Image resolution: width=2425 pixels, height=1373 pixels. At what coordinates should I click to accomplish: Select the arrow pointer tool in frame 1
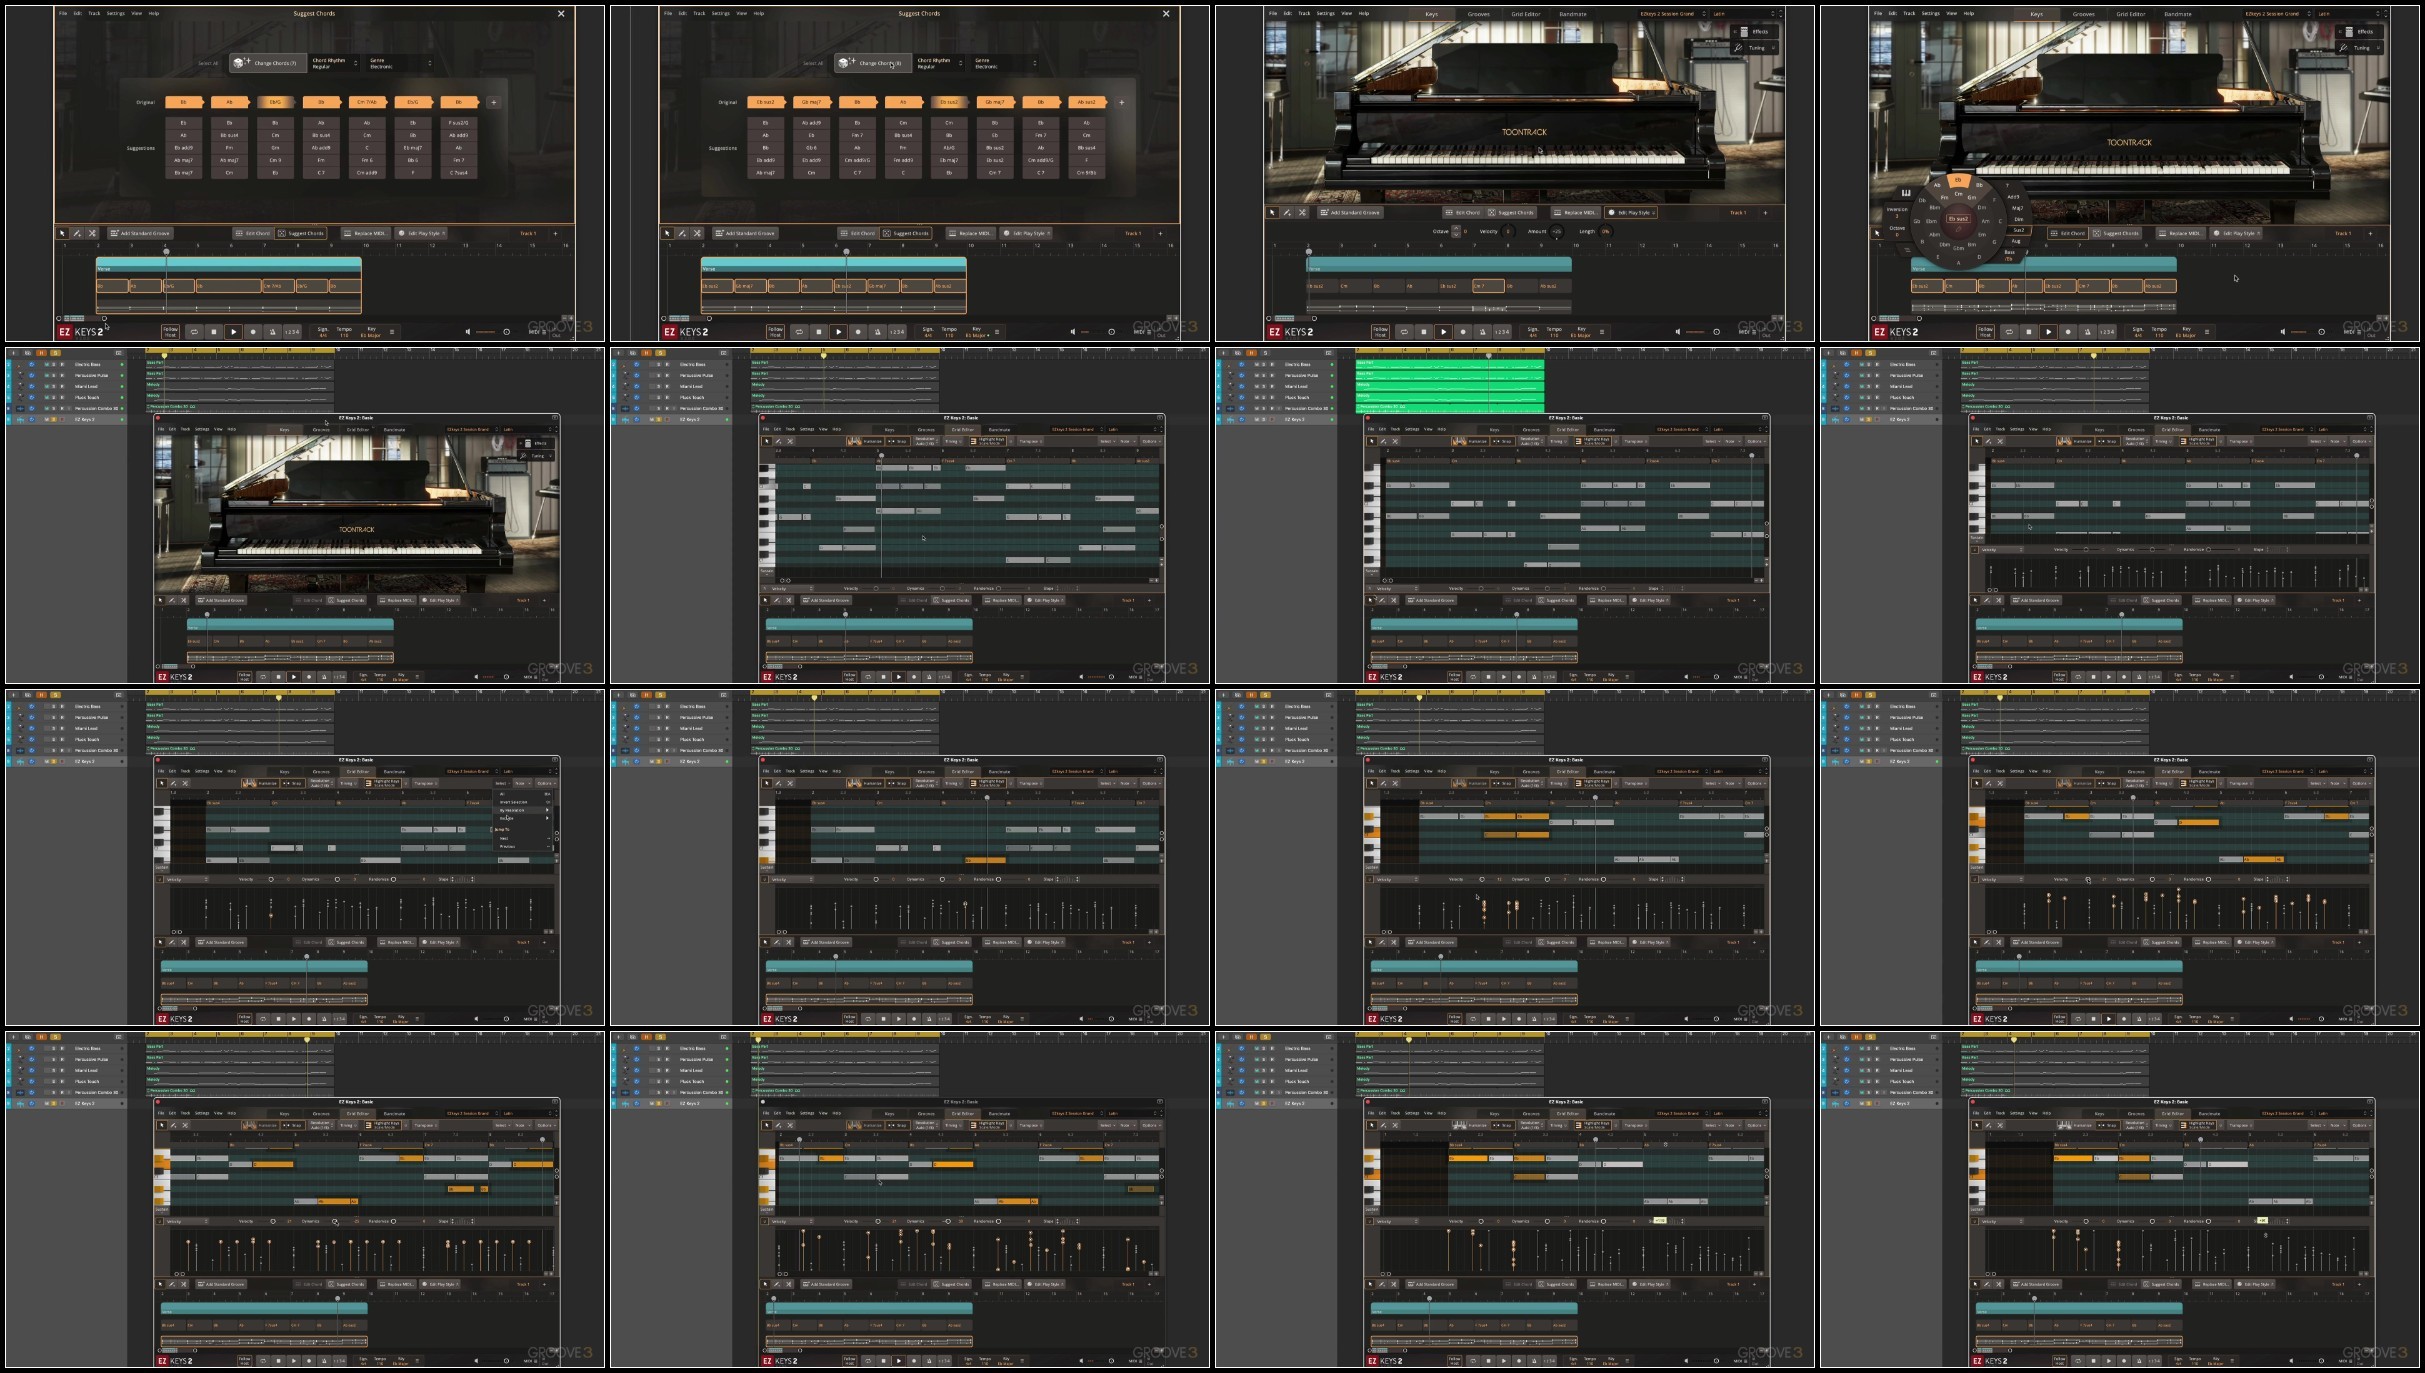[62, 233]
